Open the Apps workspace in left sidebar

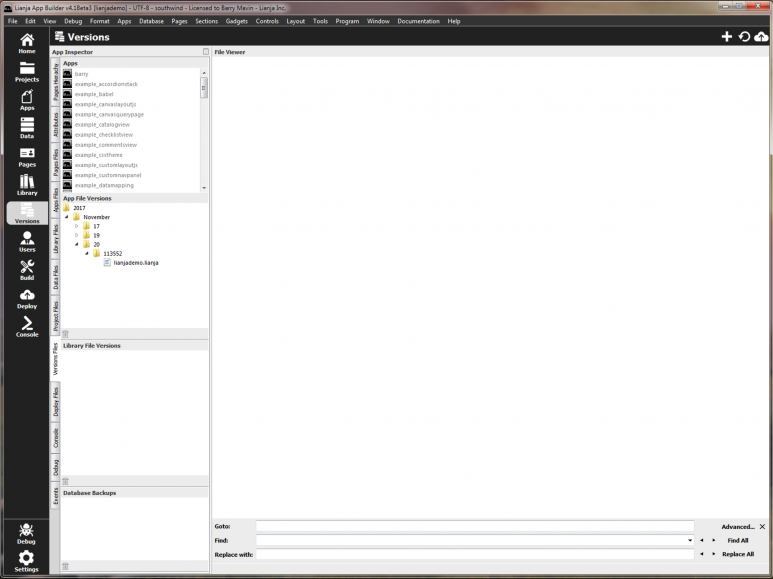pos(27,100)
